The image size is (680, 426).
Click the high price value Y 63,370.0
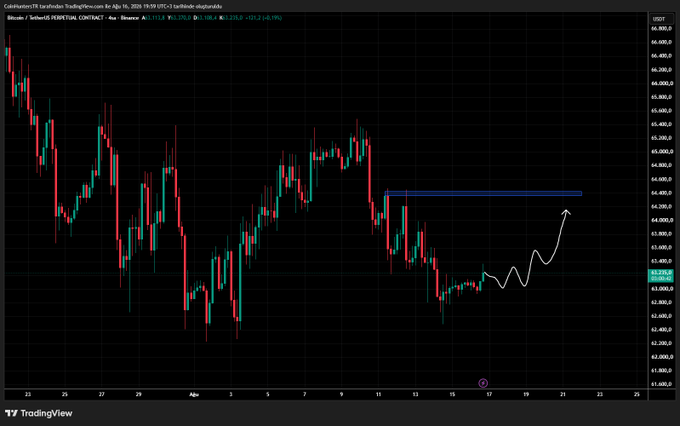point(180,18)
